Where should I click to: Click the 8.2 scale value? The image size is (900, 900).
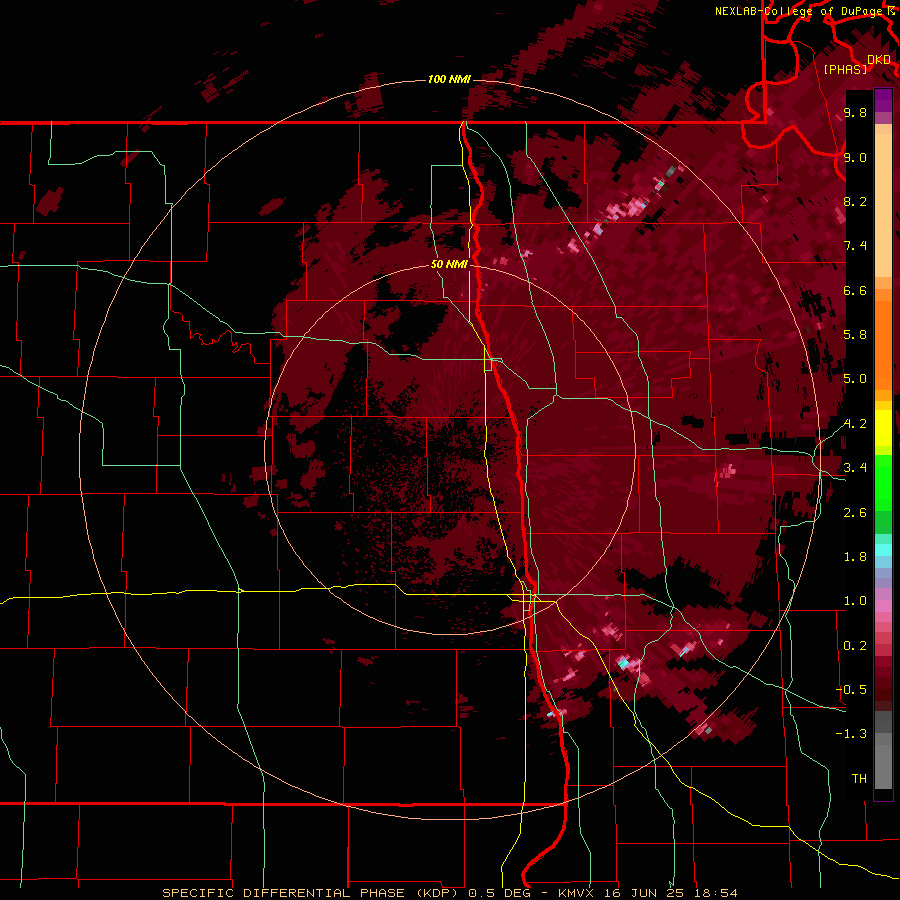855,201
